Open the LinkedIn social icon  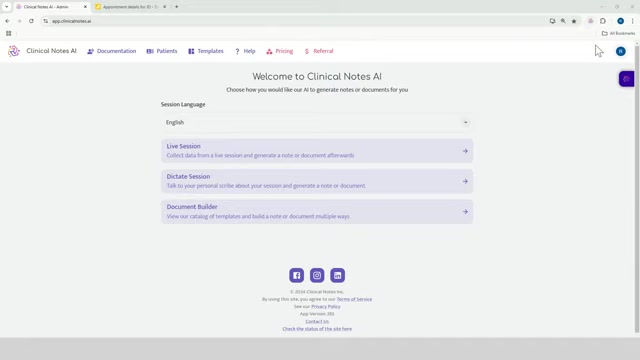click(338, 275)
